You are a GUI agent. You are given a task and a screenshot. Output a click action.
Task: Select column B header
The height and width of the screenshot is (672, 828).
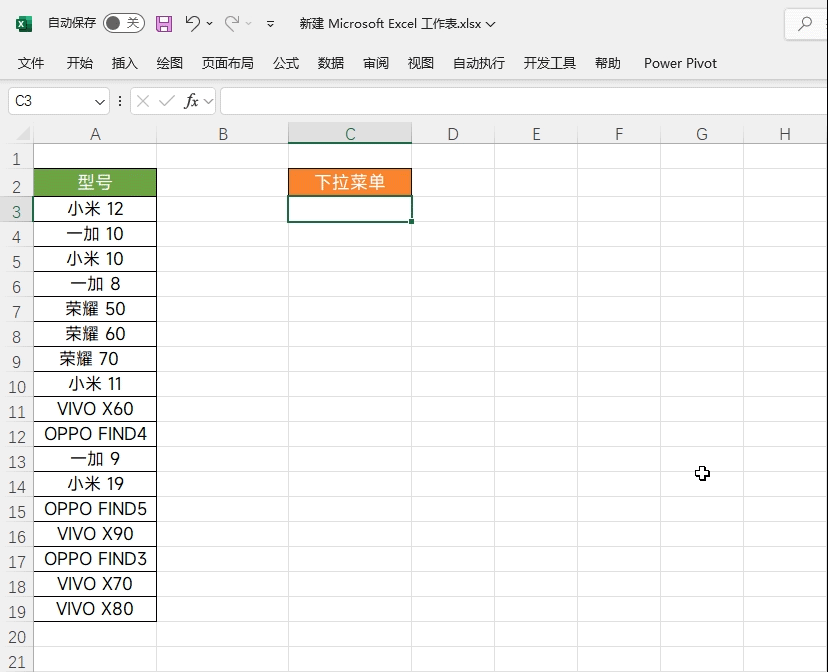click(222, 134)
